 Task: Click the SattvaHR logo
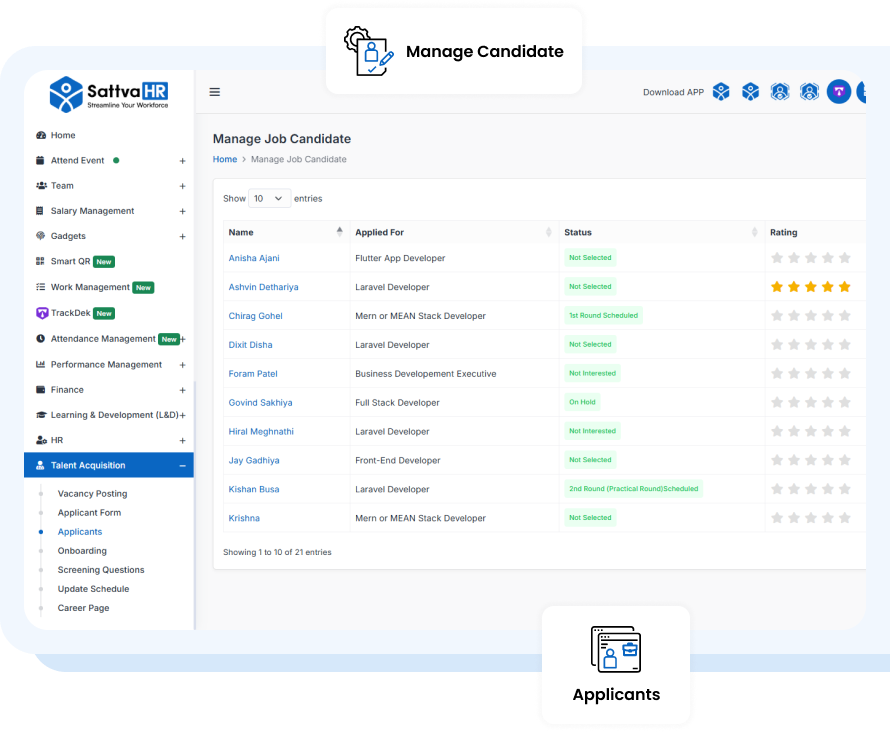(108, 94)
